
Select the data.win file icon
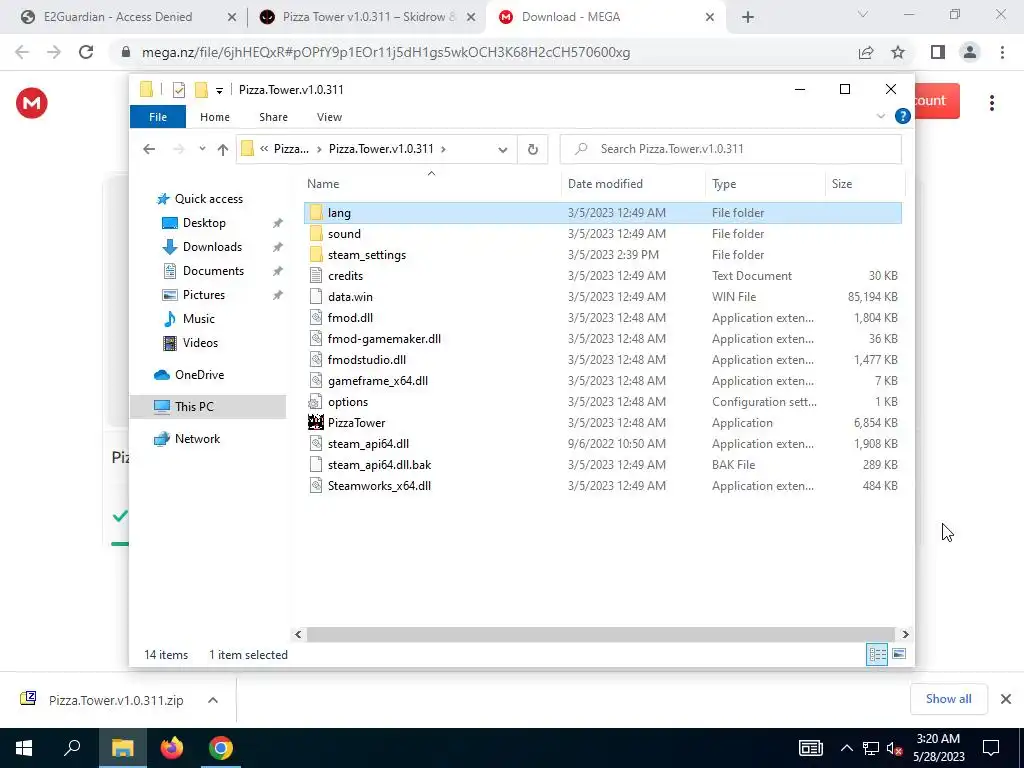[x=316, y=296]
